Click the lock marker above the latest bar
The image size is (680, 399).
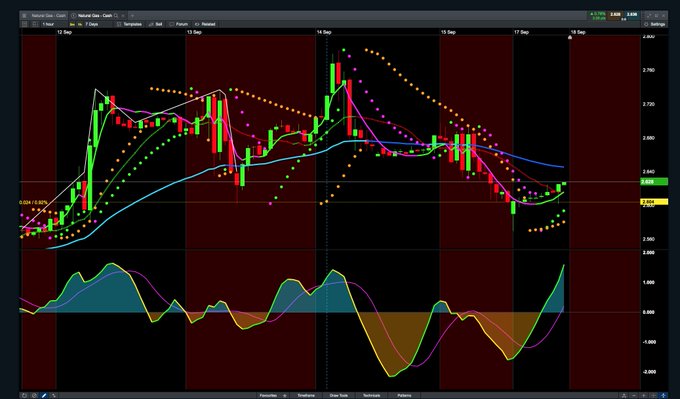pos(570,37)
